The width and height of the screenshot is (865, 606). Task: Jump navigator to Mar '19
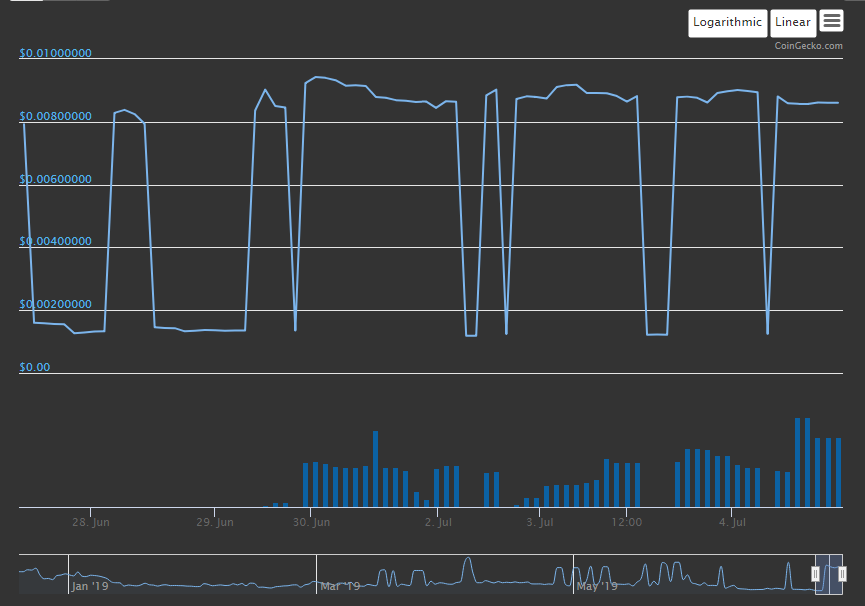click(340, 586)
